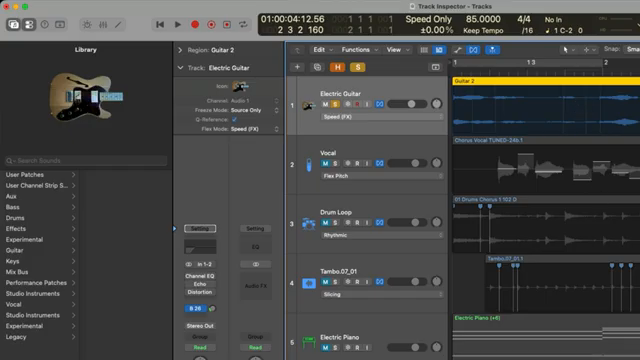Click the Automation curve toolbar icon
640x360 pixels.
pyautogui.click(x=458, y=50)
